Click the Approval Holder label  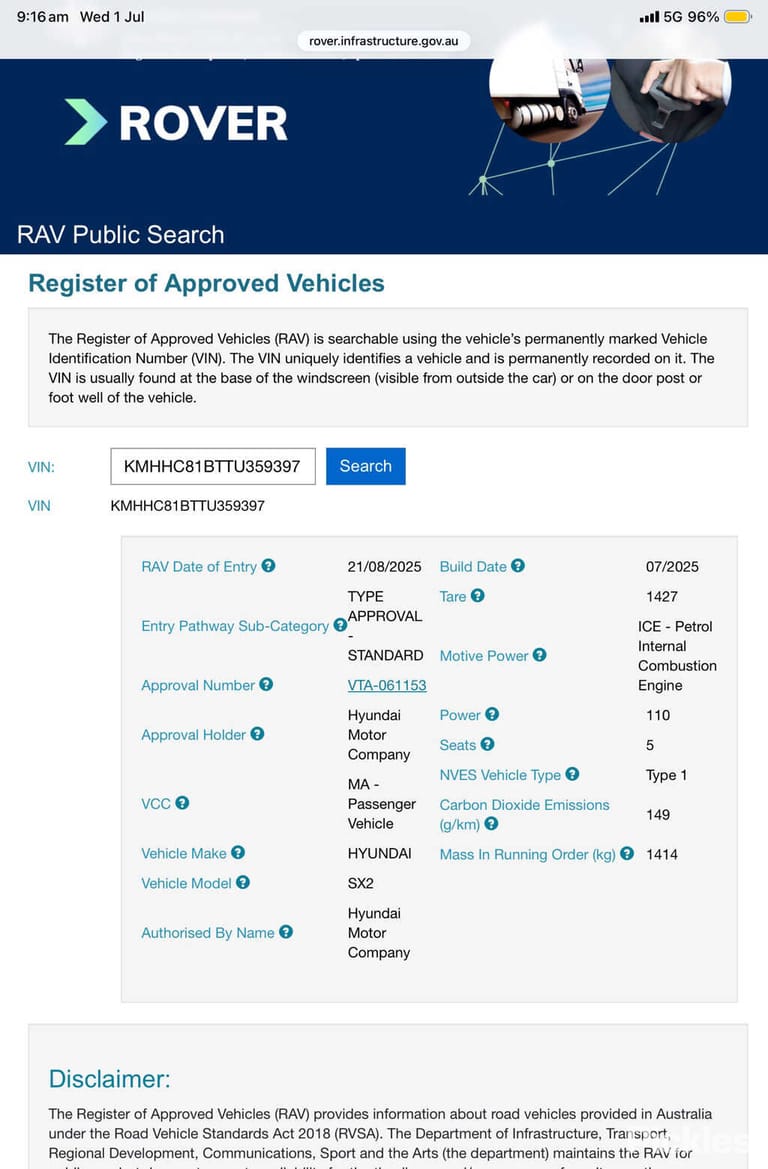click(194, 735)
